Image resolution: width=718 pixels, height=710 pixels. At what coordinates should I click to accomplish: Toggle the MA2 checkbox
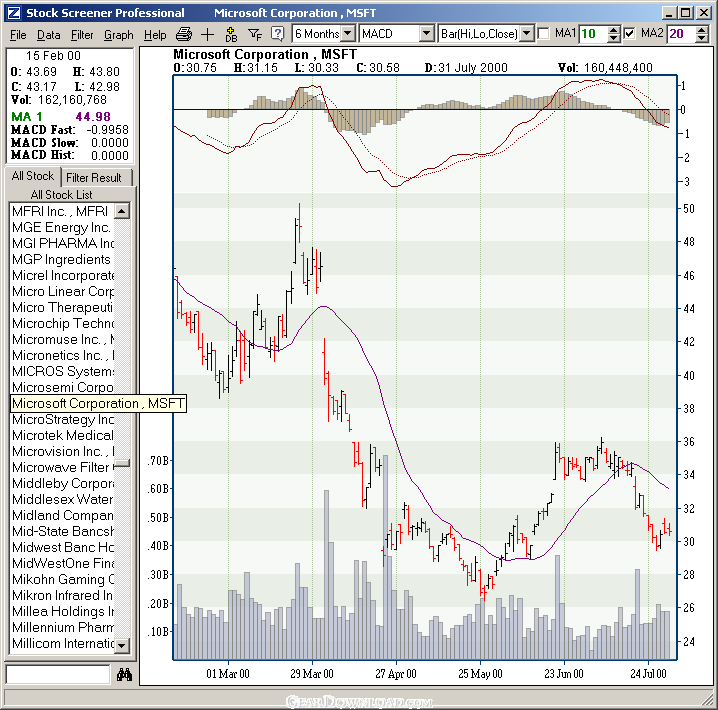[629, 33]
